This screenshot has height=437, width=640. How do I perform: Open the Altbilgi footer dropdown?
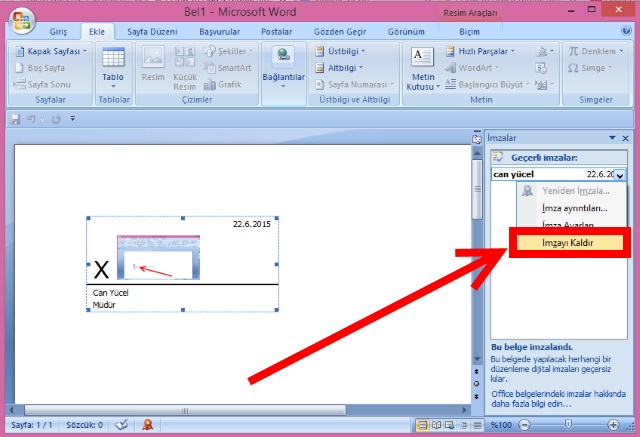(339, 68)
